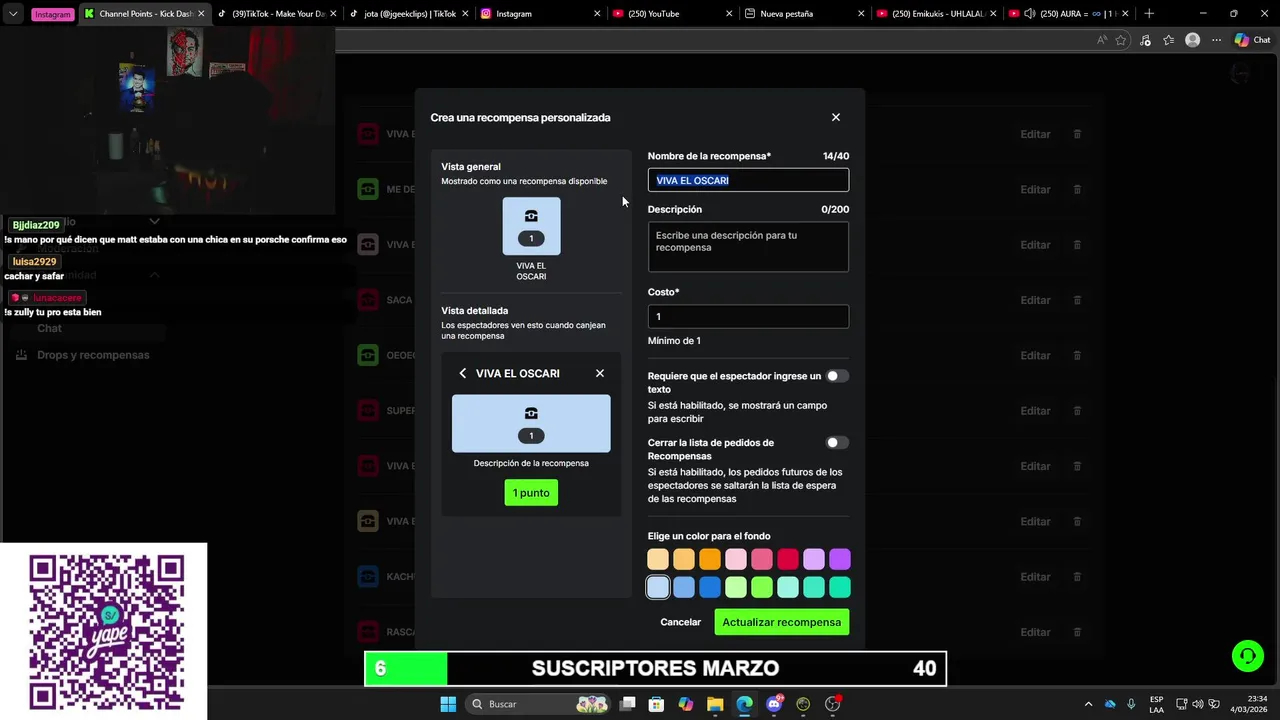Pick the pale peach background color swatch

point(658,559)
